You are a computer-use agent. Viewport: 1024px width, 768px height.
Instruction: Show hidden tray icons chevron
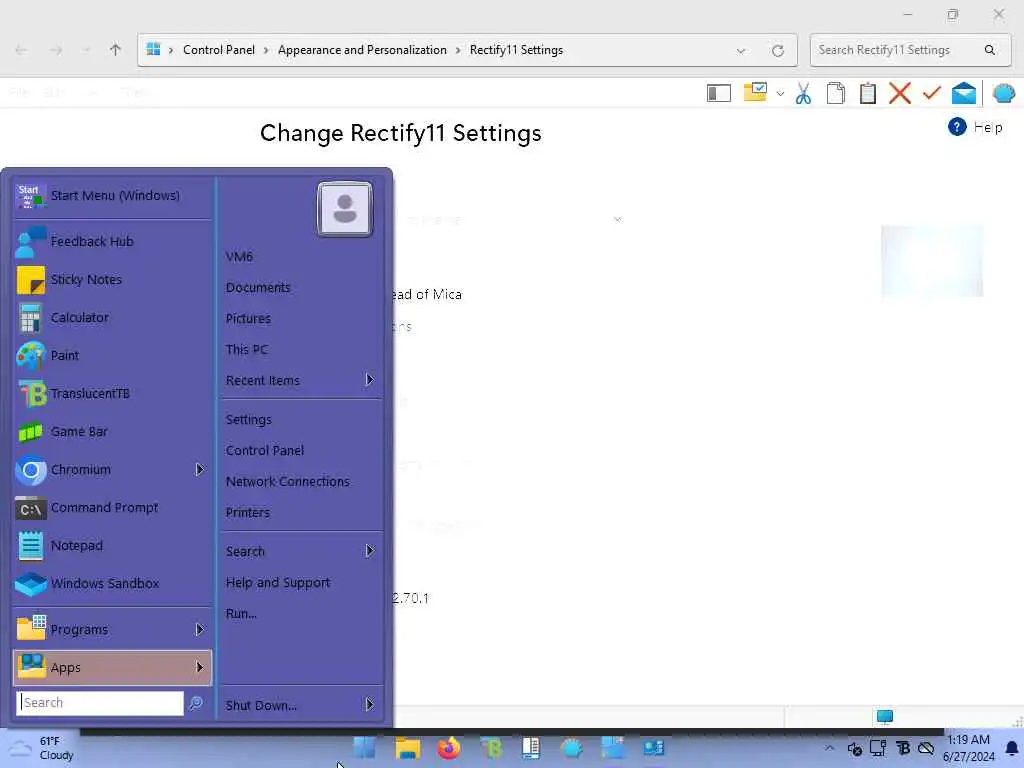coord(829,748)
